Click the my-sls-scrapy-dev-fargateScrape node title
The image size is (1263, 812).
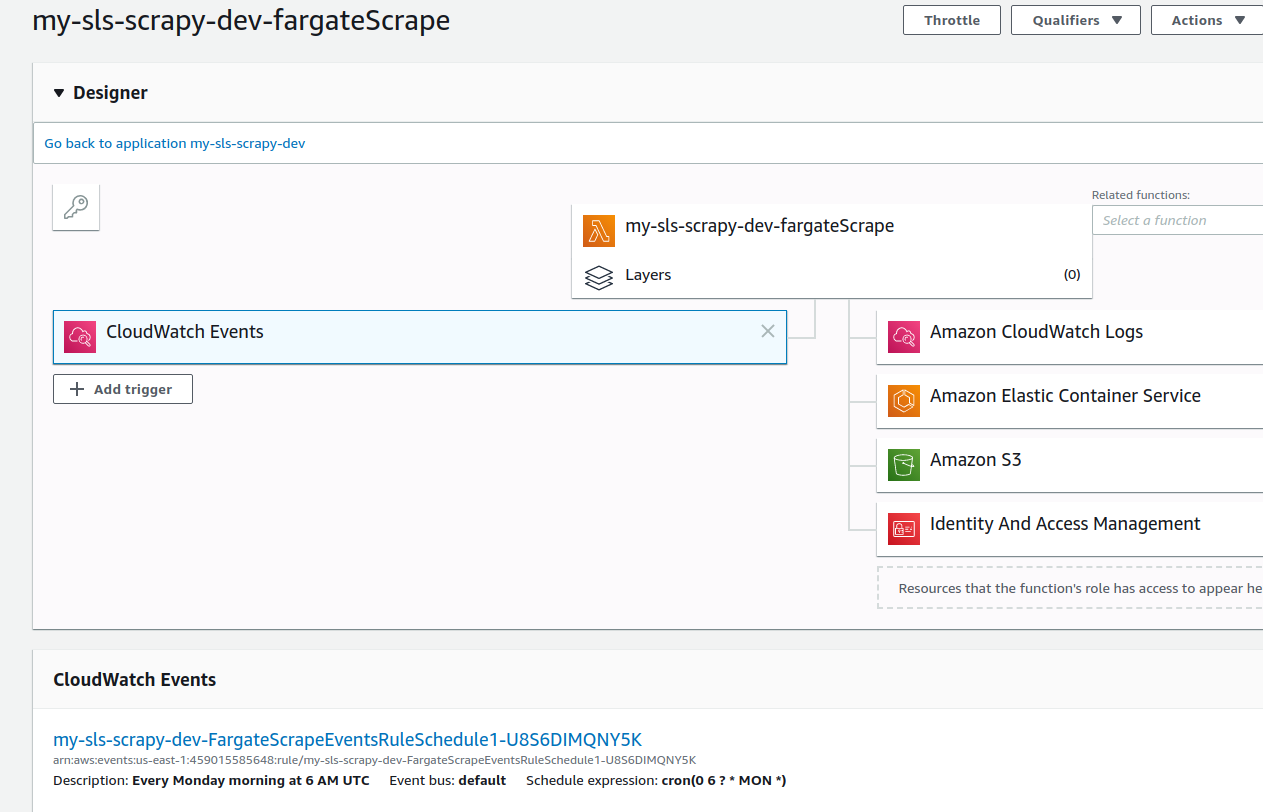(760, 226)
